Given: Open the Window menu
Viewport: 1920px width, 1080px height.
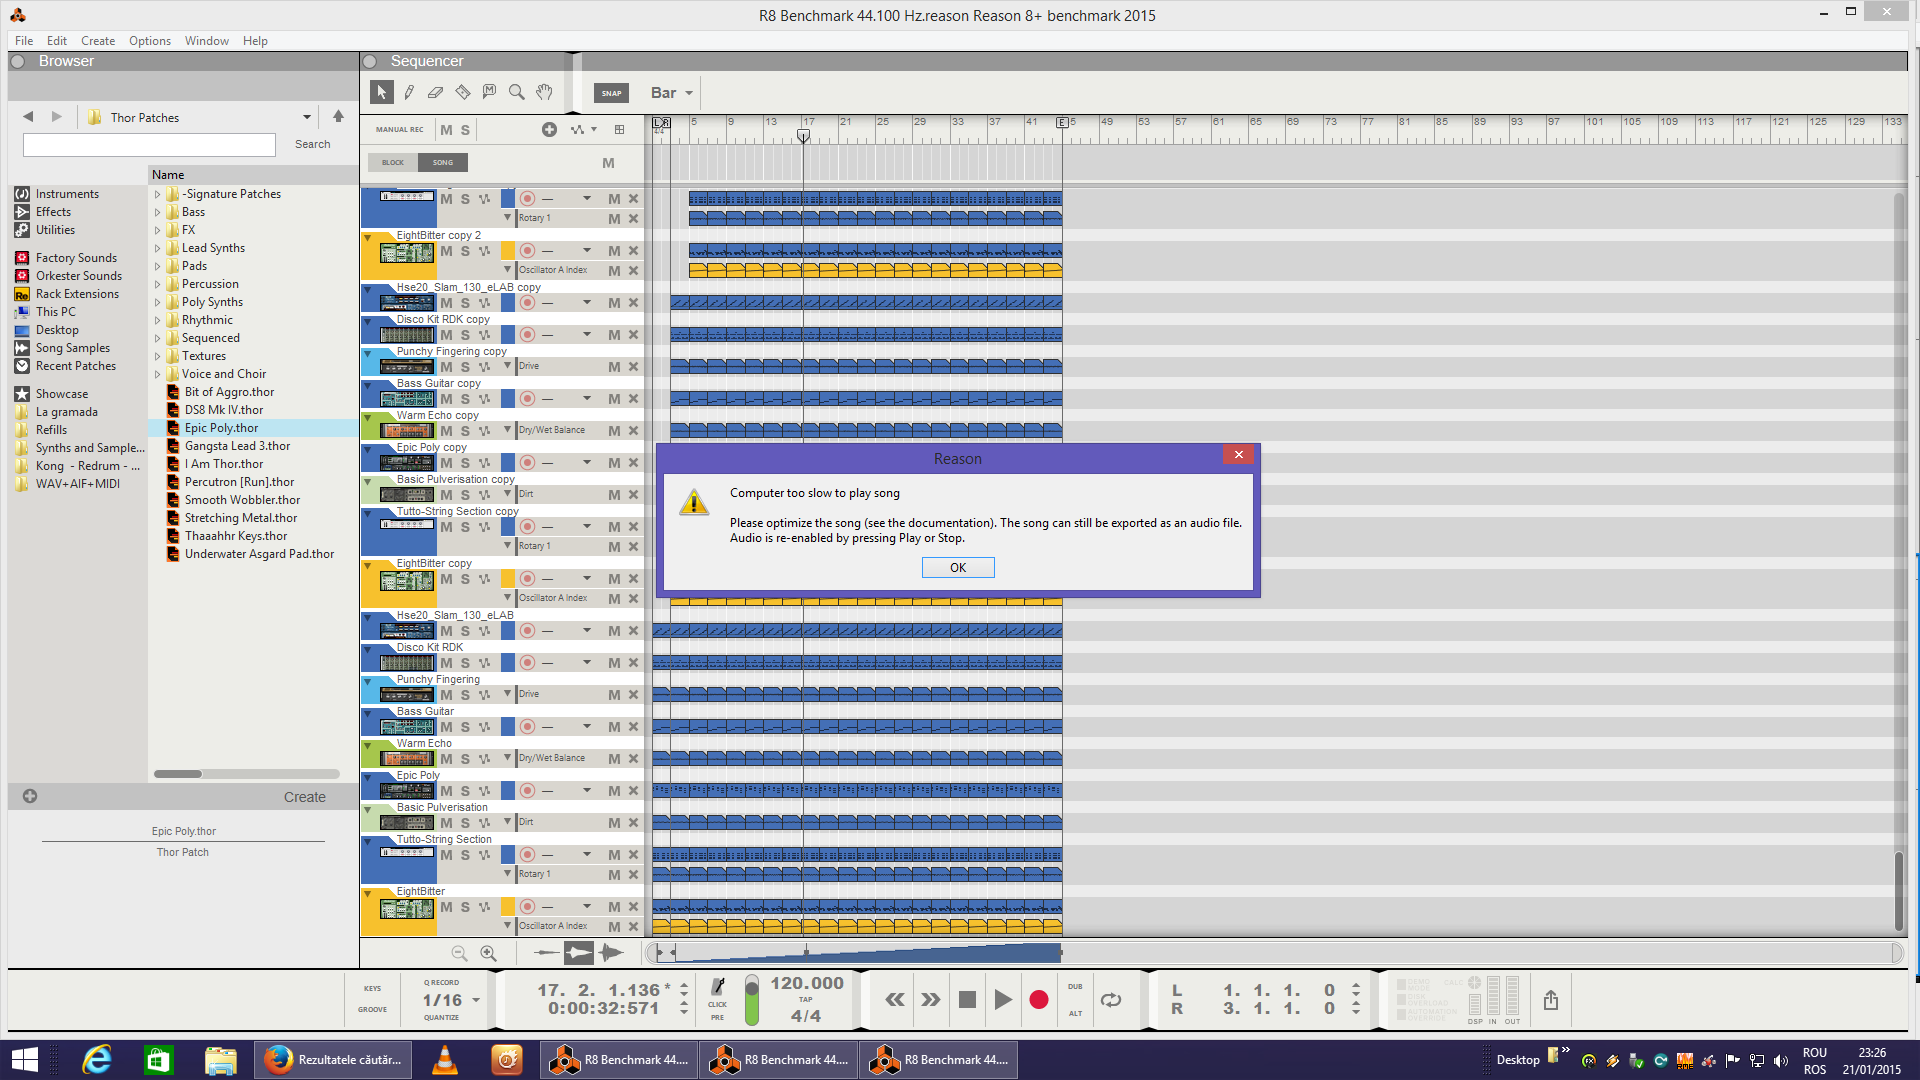Looking at the screenshot, I should click(x=207, y=41).
